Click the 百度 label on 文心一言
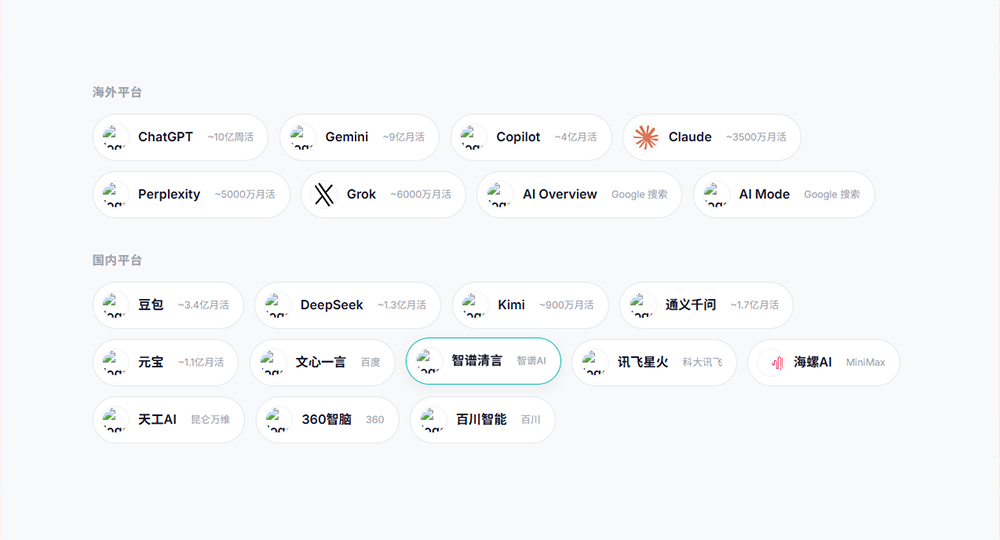1000x540 pixels. click(371, 362)
